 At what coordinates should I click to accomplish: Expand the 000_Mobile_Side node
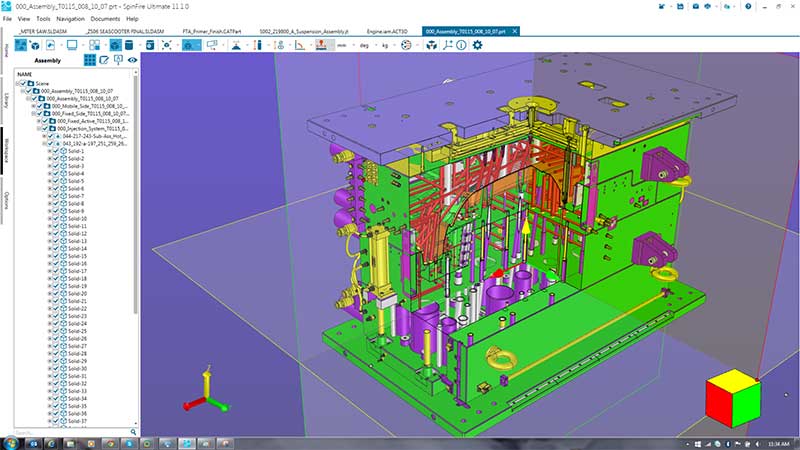34,106
